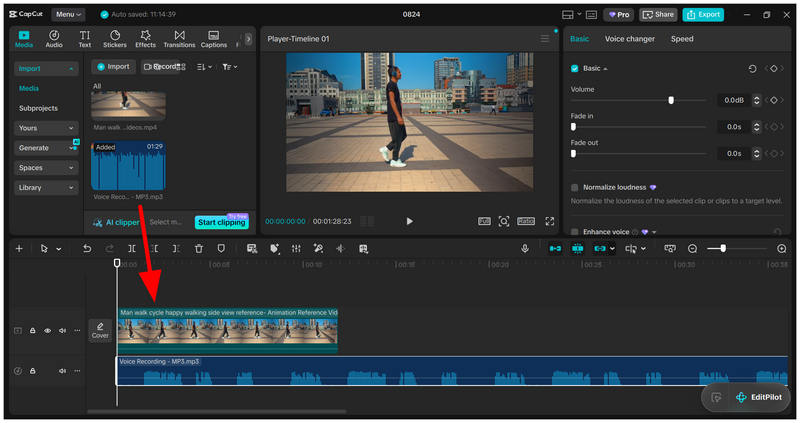Click the Import button
The width and height of the screenshot is (800, 423).
(x=113, y=67)
